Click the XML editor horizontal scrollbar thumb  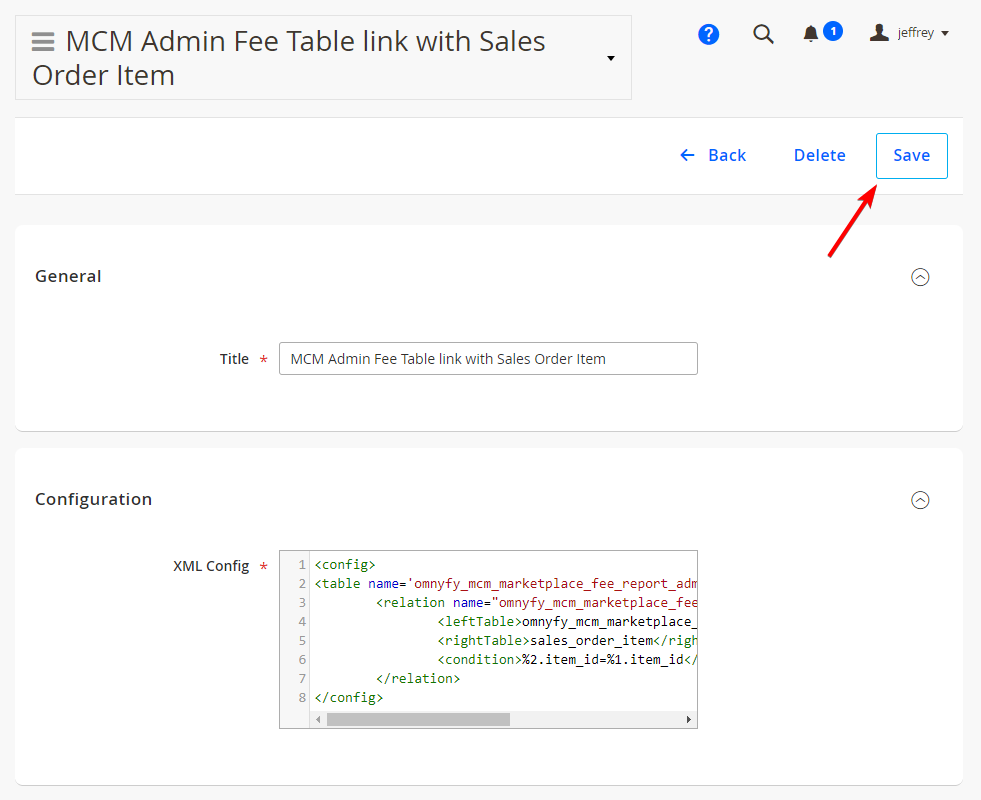click(x=418, y=719)
